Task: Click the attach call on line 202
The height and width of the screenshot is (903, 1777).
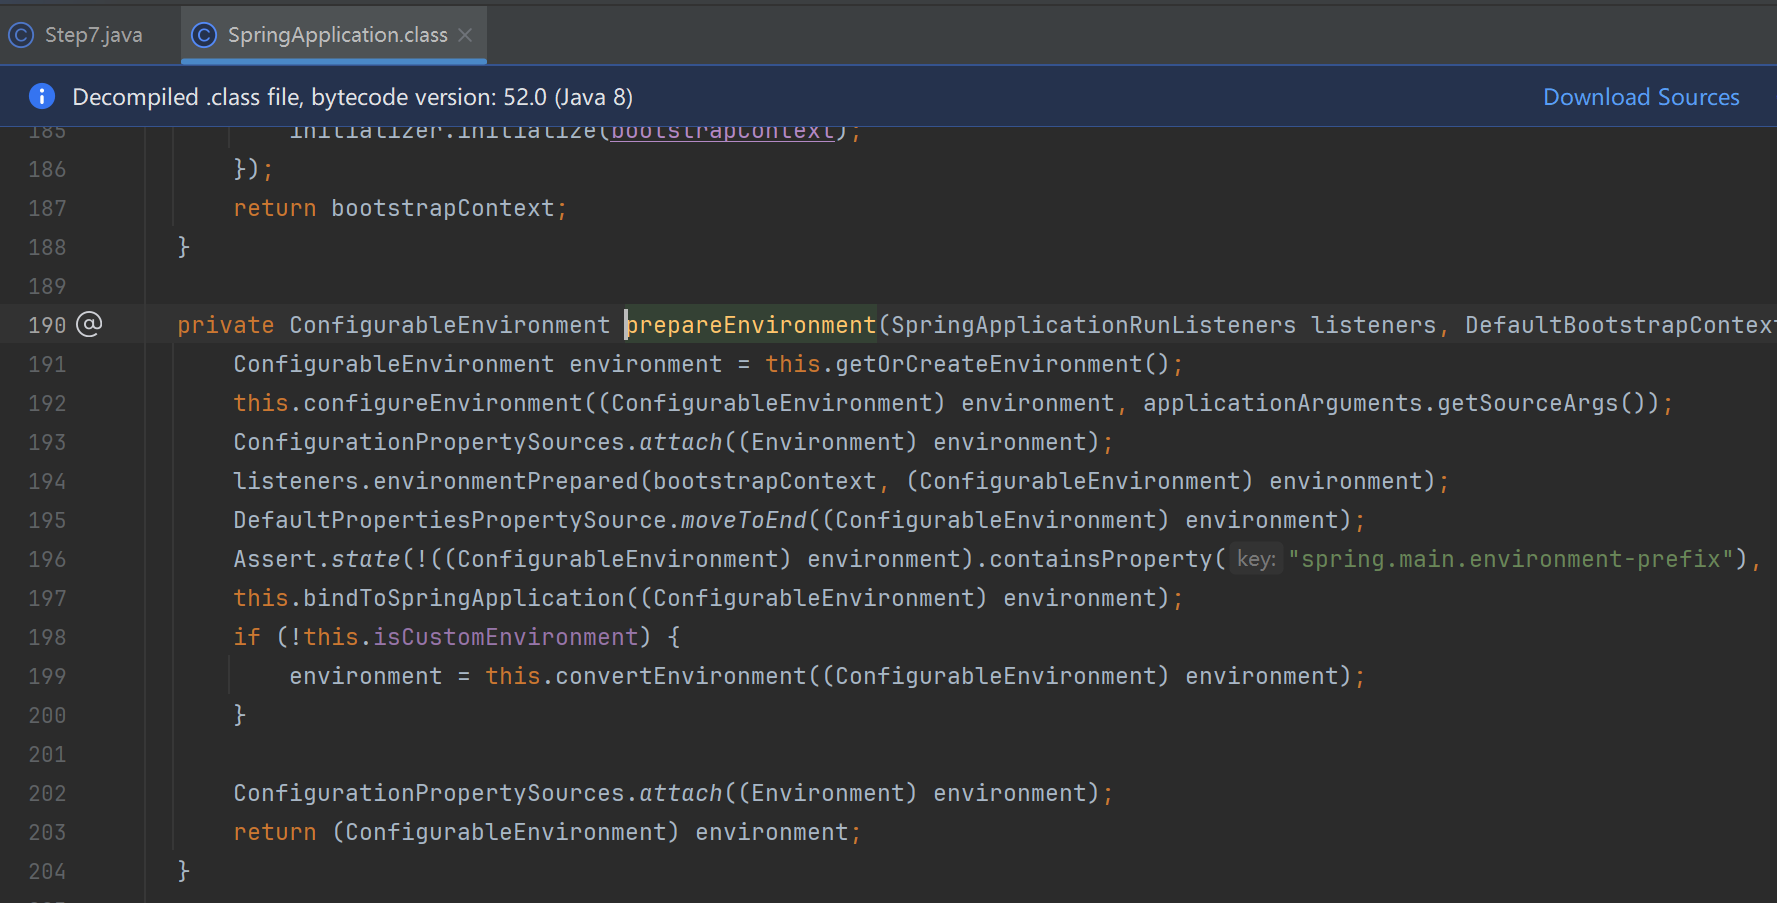Action: click(680, 793)
